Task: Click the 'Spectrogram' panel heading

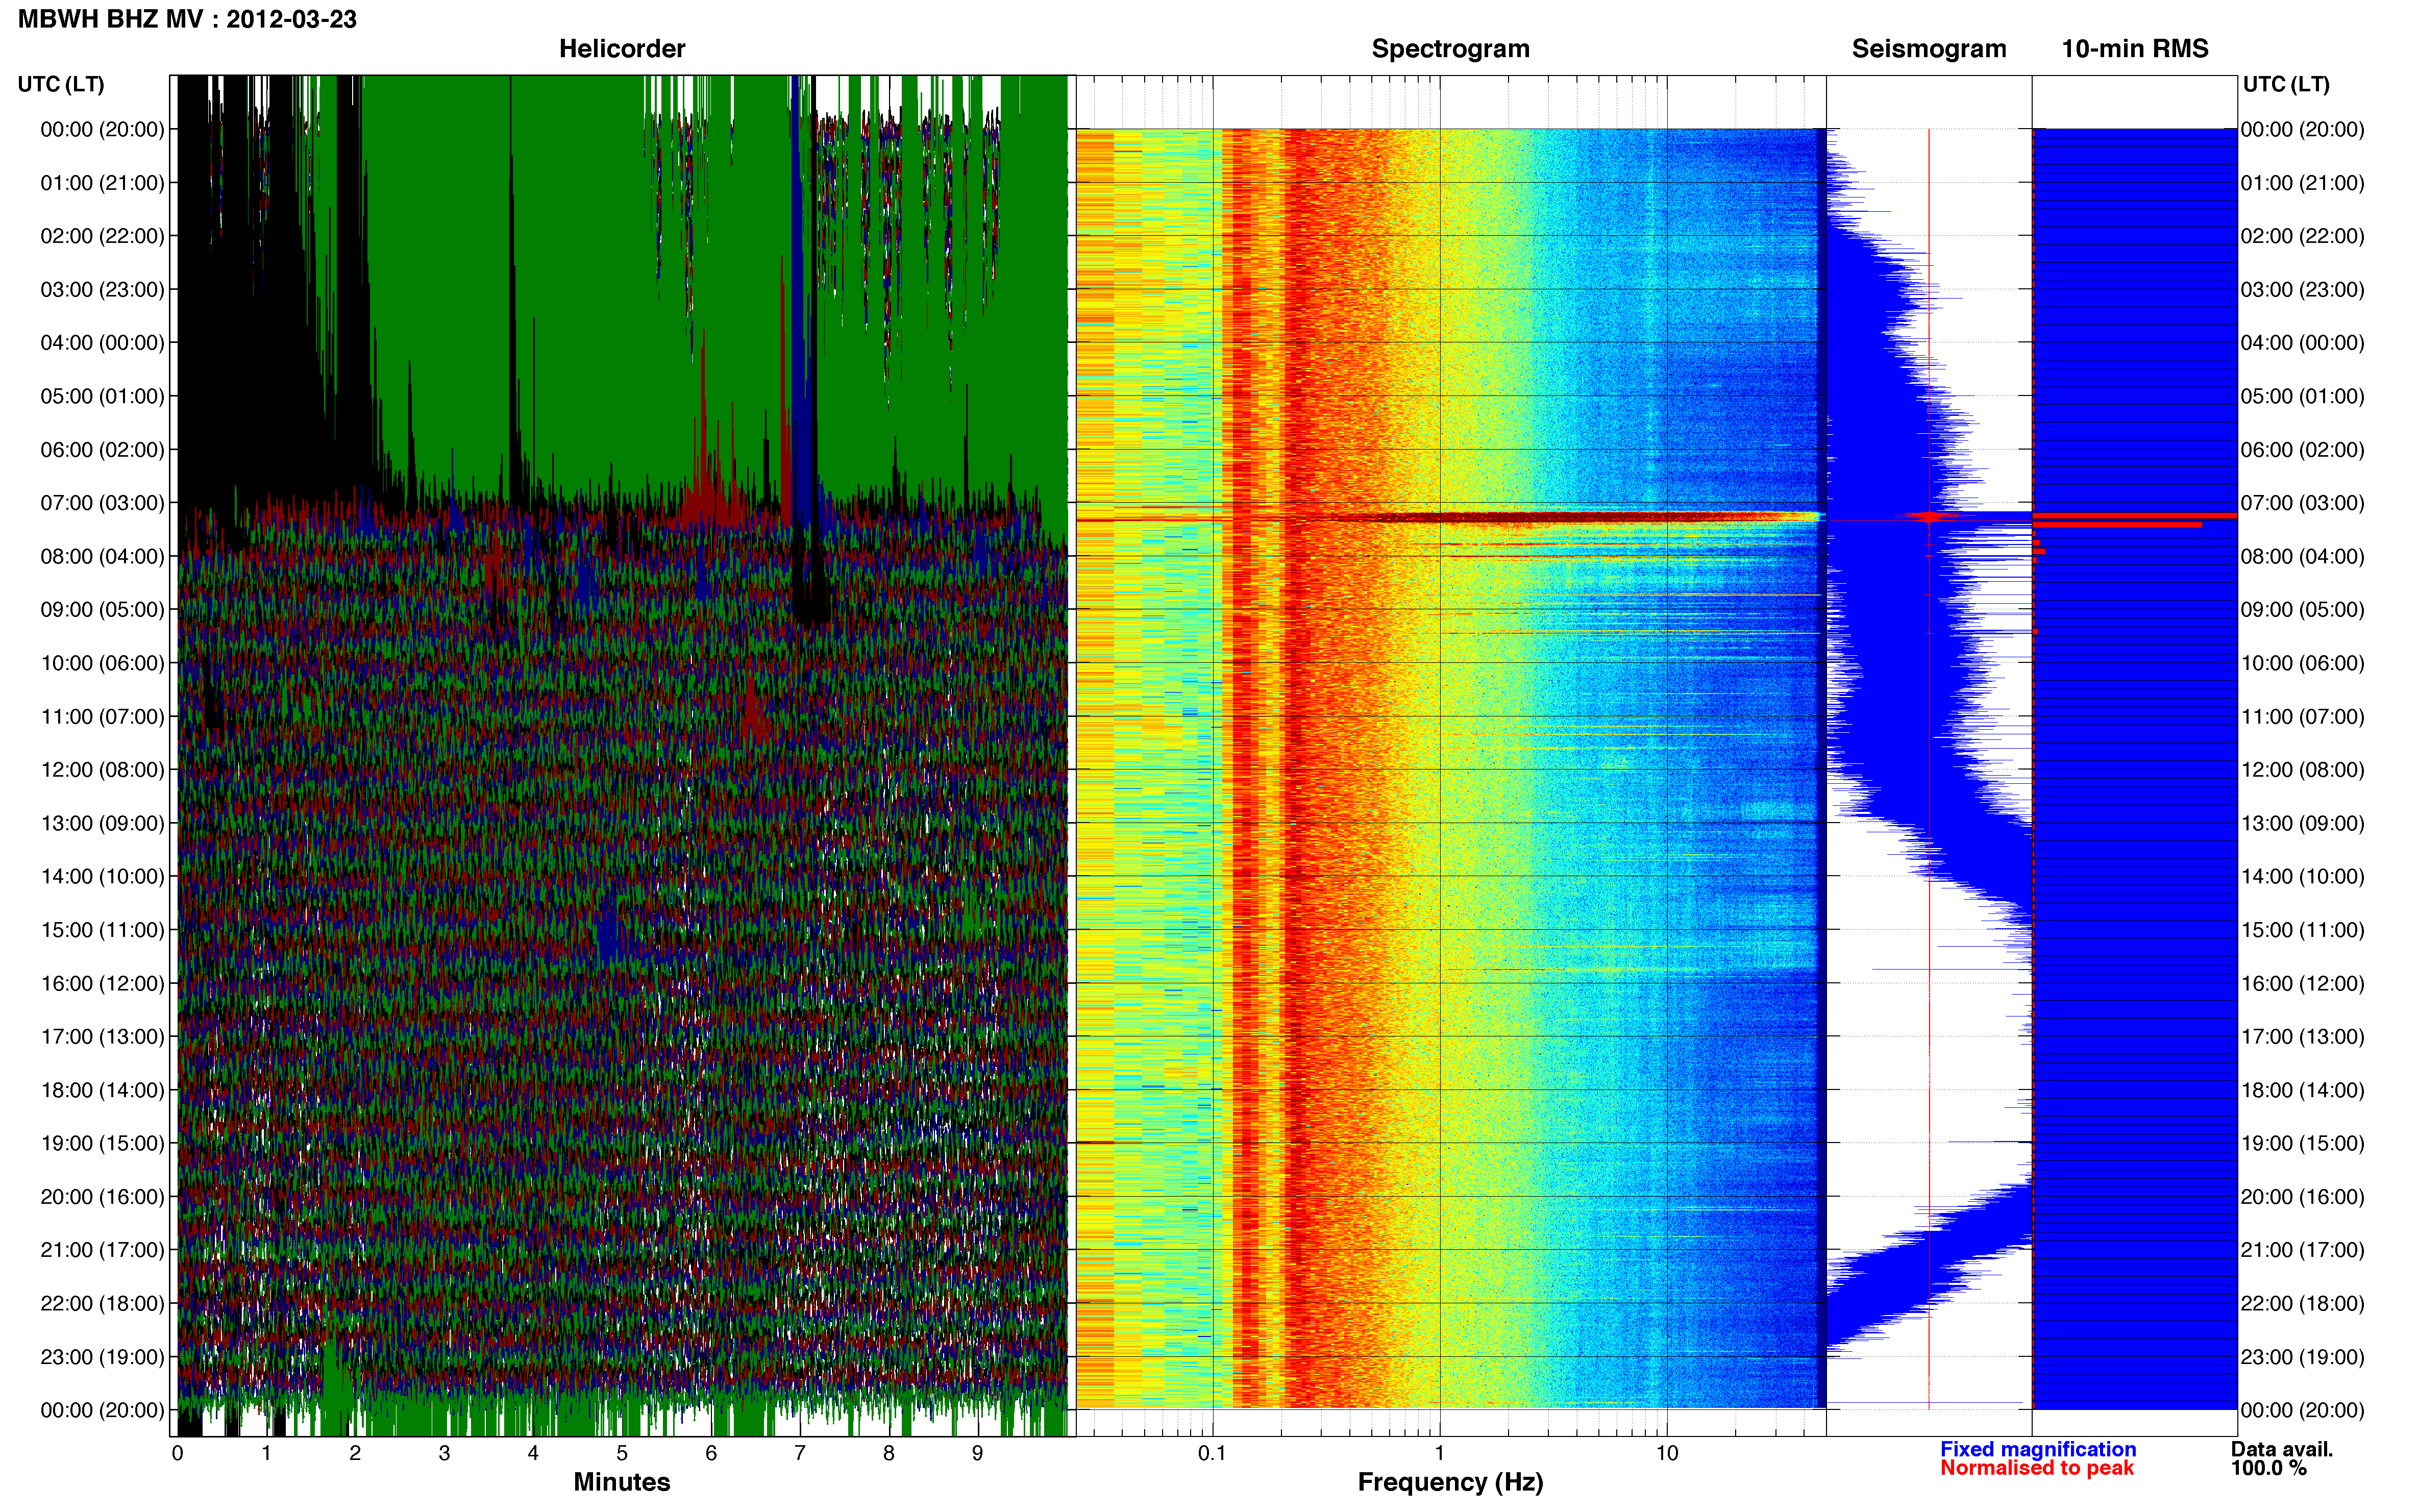Action: click(x=1450, y=49)
